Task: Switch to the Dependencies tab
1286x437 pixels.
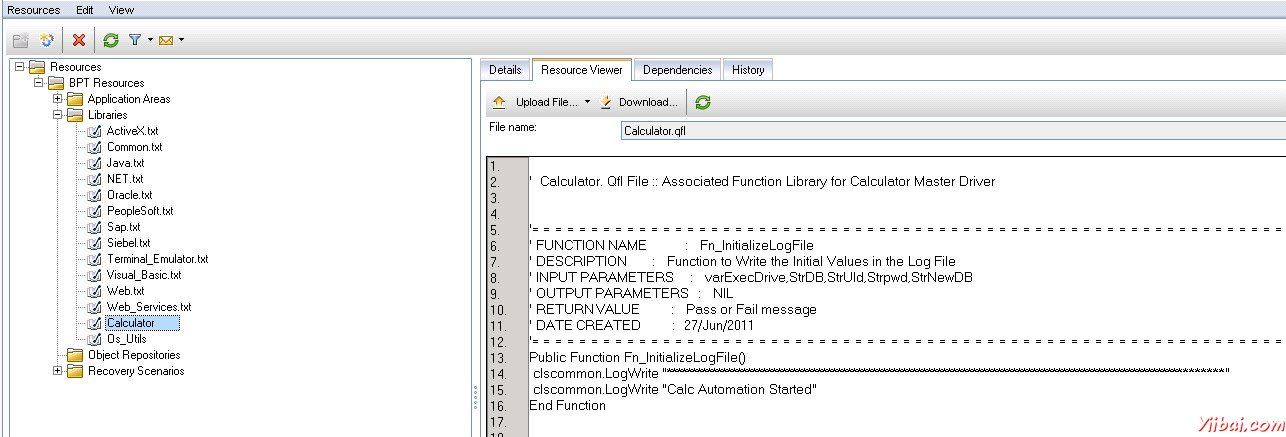Action: tap(677, 70)
